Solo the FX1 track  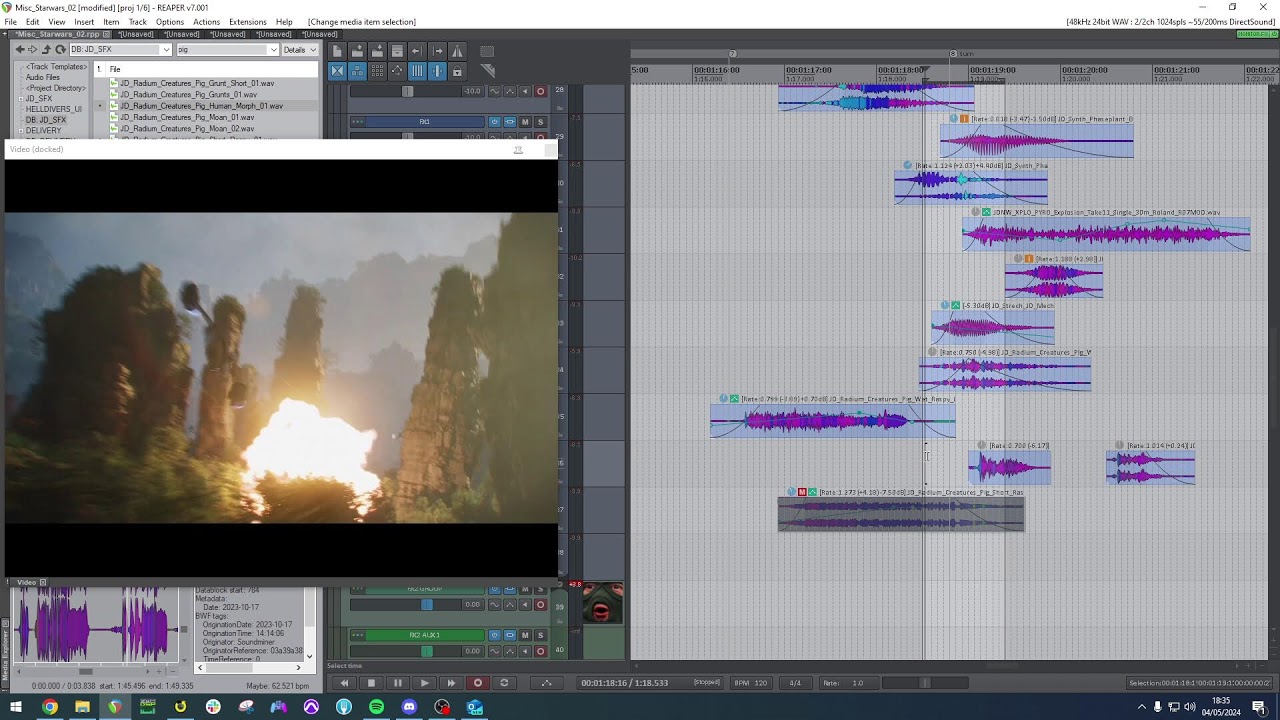pyautogui.click(x=540, y=122)
